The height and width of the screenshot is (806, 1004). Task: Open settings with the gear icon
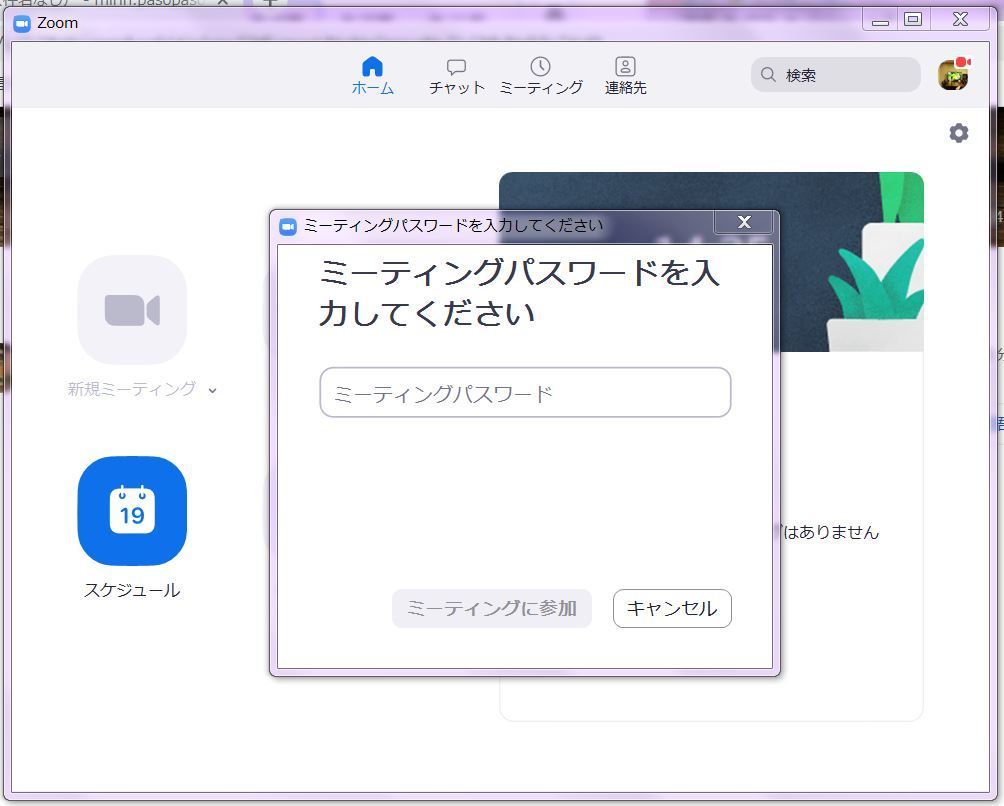pos(958,133)
